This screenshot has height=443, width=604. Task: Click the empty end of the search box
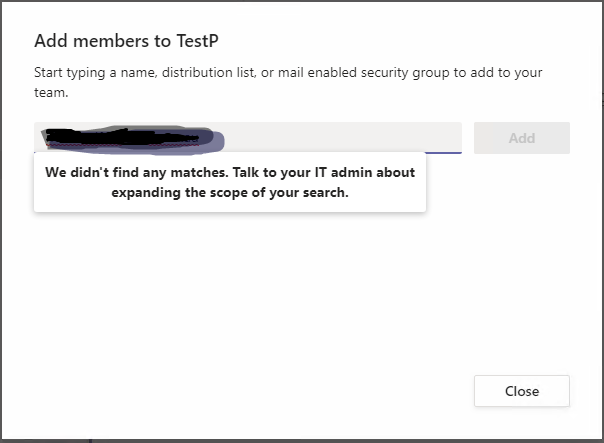point(400,137)
